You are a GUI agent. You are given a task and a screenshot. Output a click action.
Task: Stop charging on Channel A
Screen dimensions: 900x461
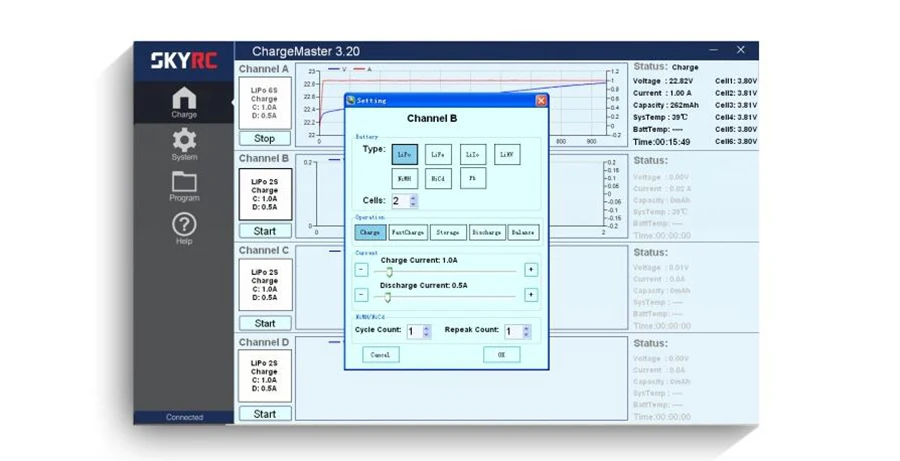click(265, 138)
